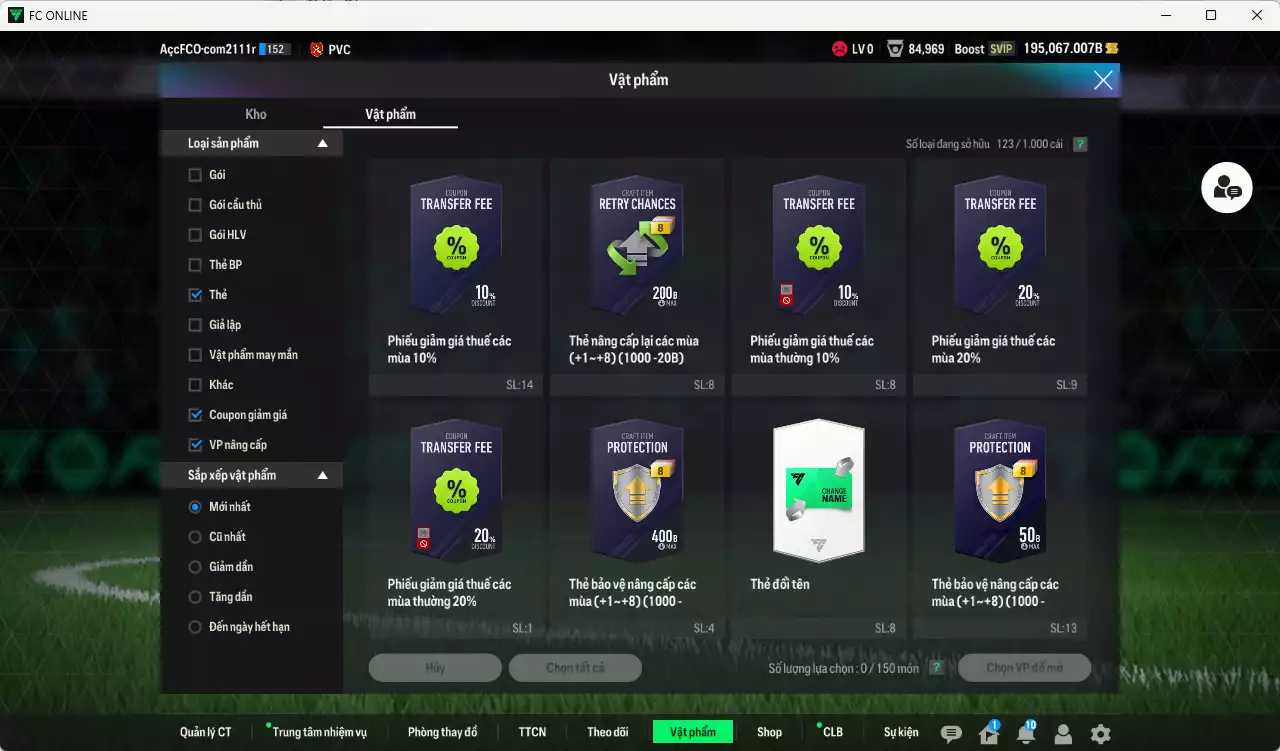Collapse the Loại sản phẩm section
Viewport: 1280px width, 751px height.
322,144
